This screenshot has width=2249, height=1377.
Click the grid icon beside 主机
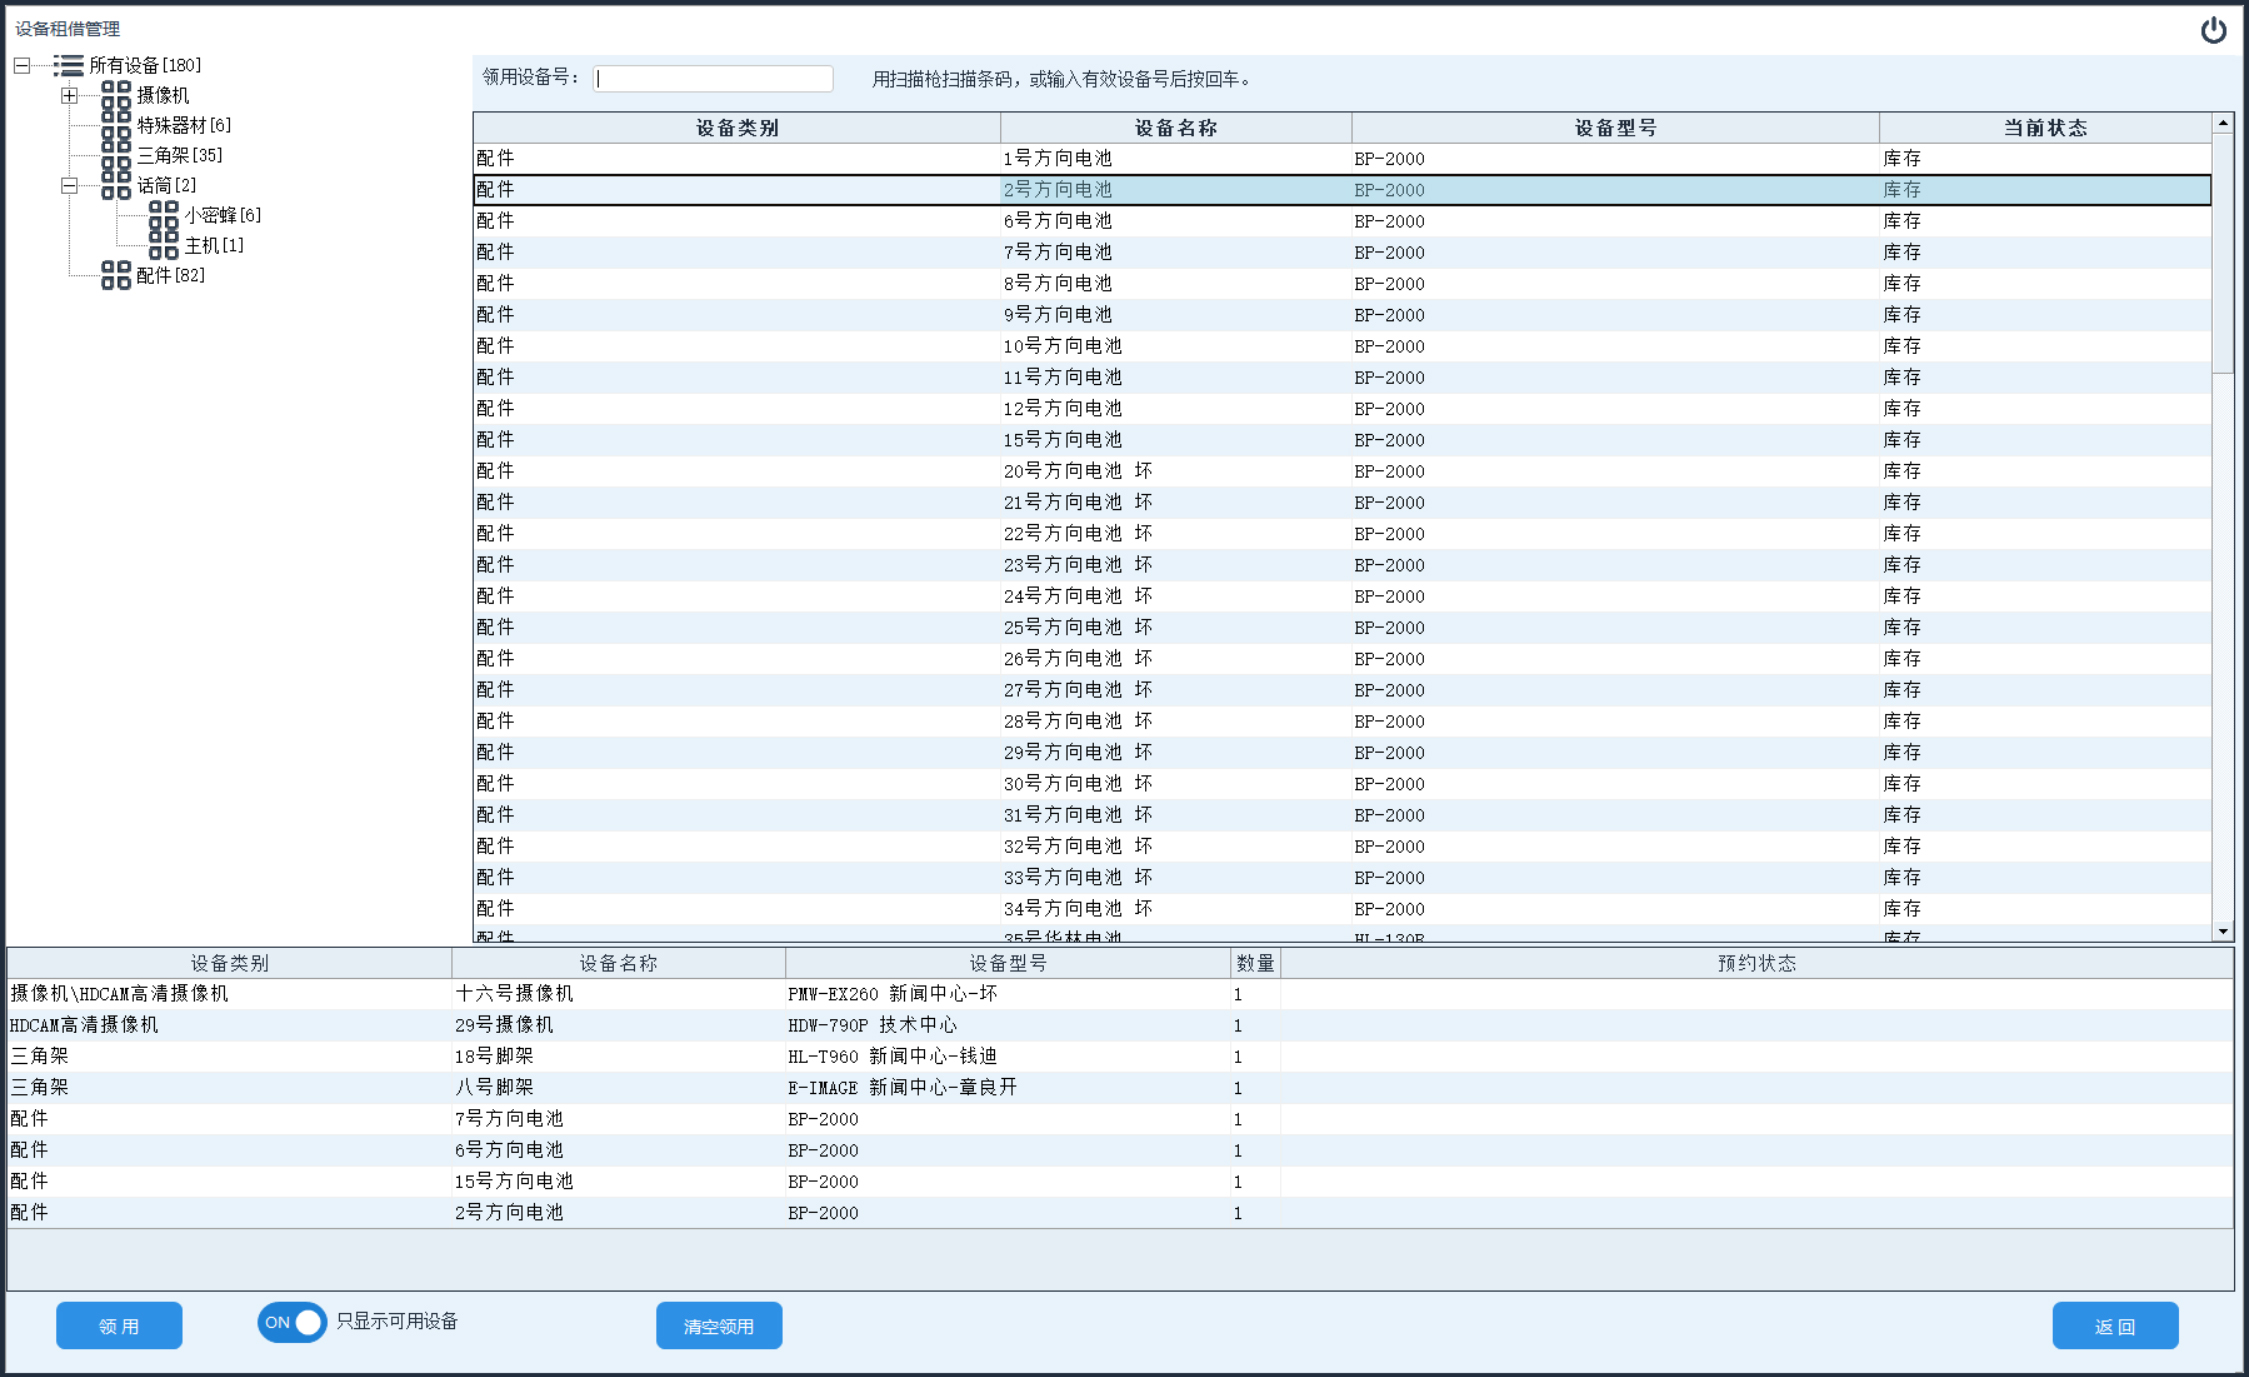point(163,246)
